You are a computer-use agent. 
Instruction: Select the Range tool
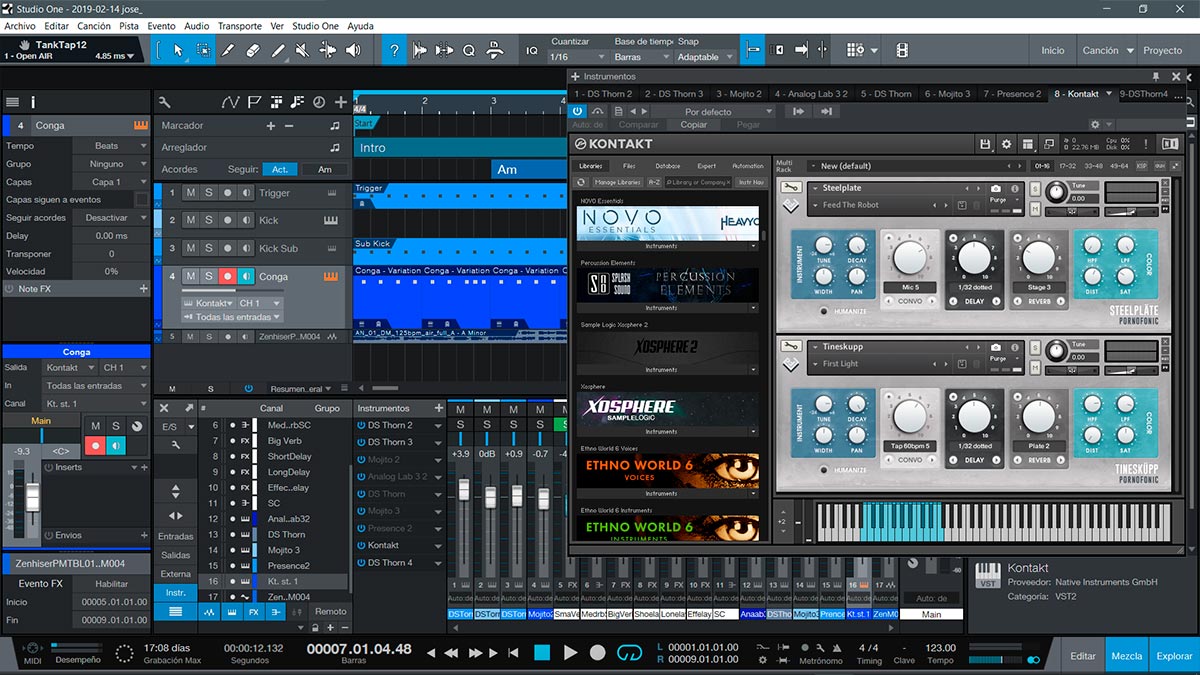click(204, 49)
